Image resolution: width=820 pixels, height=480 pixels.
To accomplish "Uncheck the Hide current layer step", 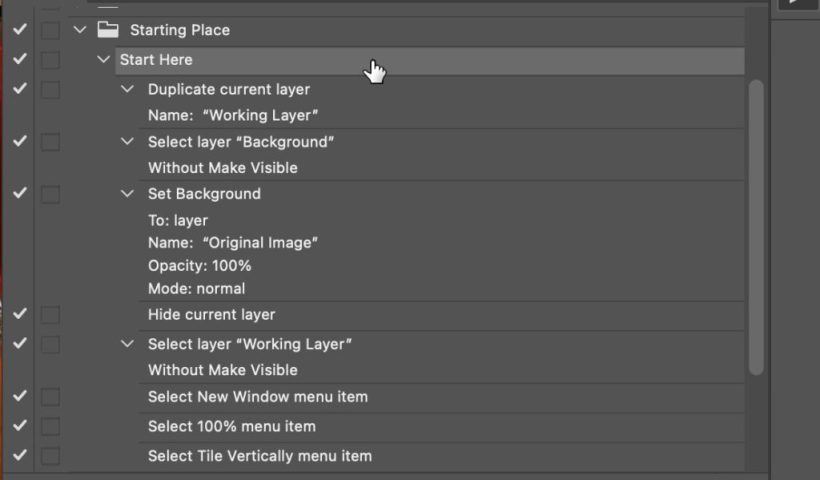I will point(19,314).
